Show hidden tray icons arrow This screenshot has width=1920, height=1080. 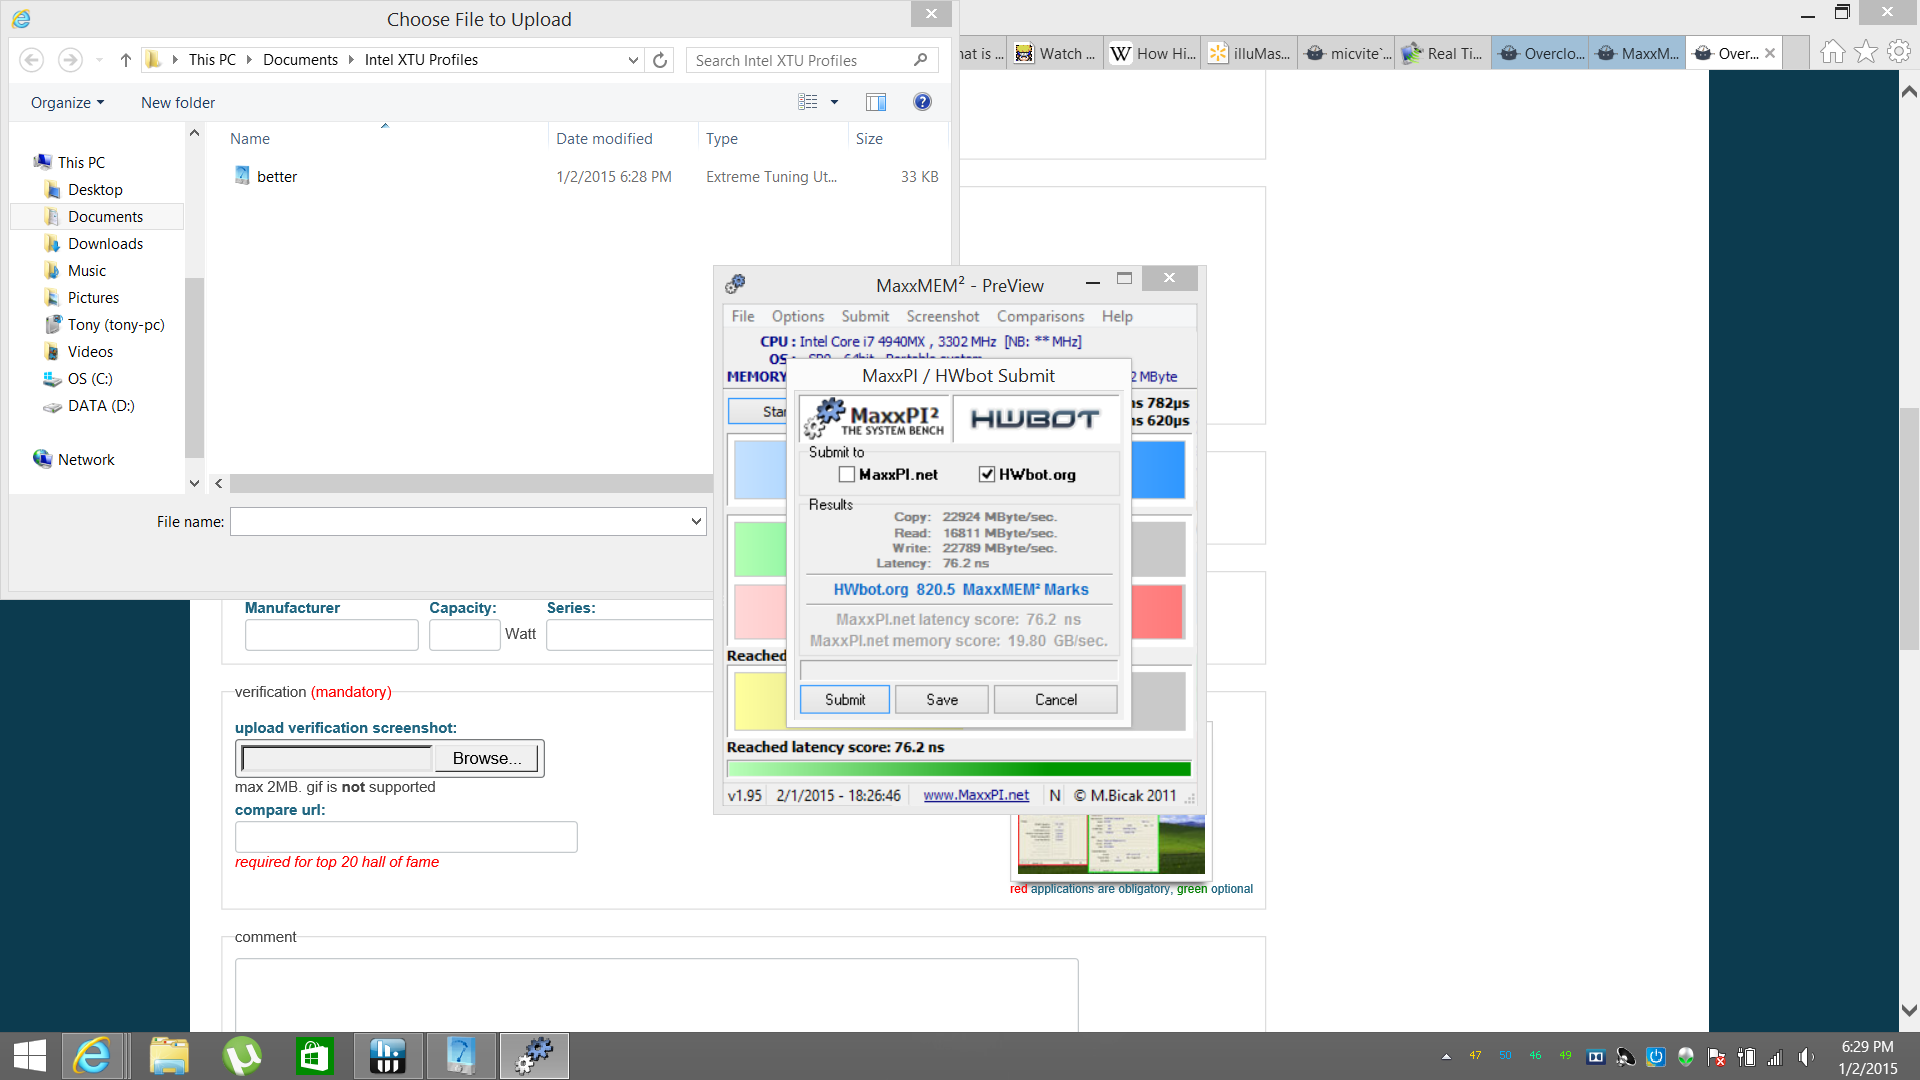1446,1057
